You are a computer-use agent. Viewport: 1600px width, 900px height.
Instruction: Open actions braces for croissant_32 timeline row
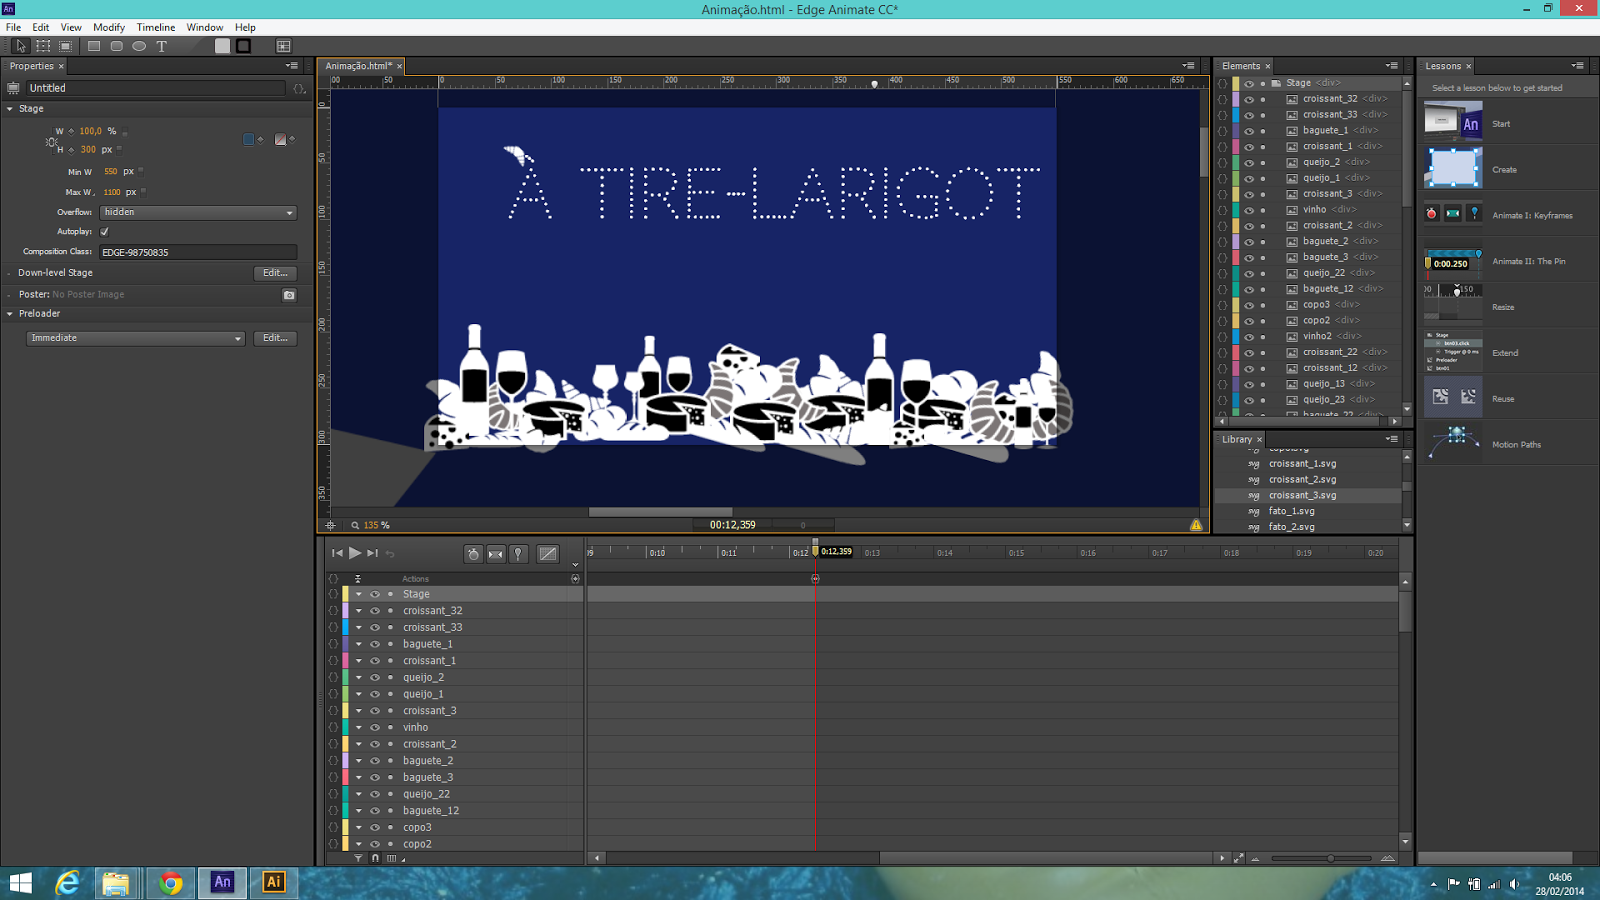(x=333, y=611)
